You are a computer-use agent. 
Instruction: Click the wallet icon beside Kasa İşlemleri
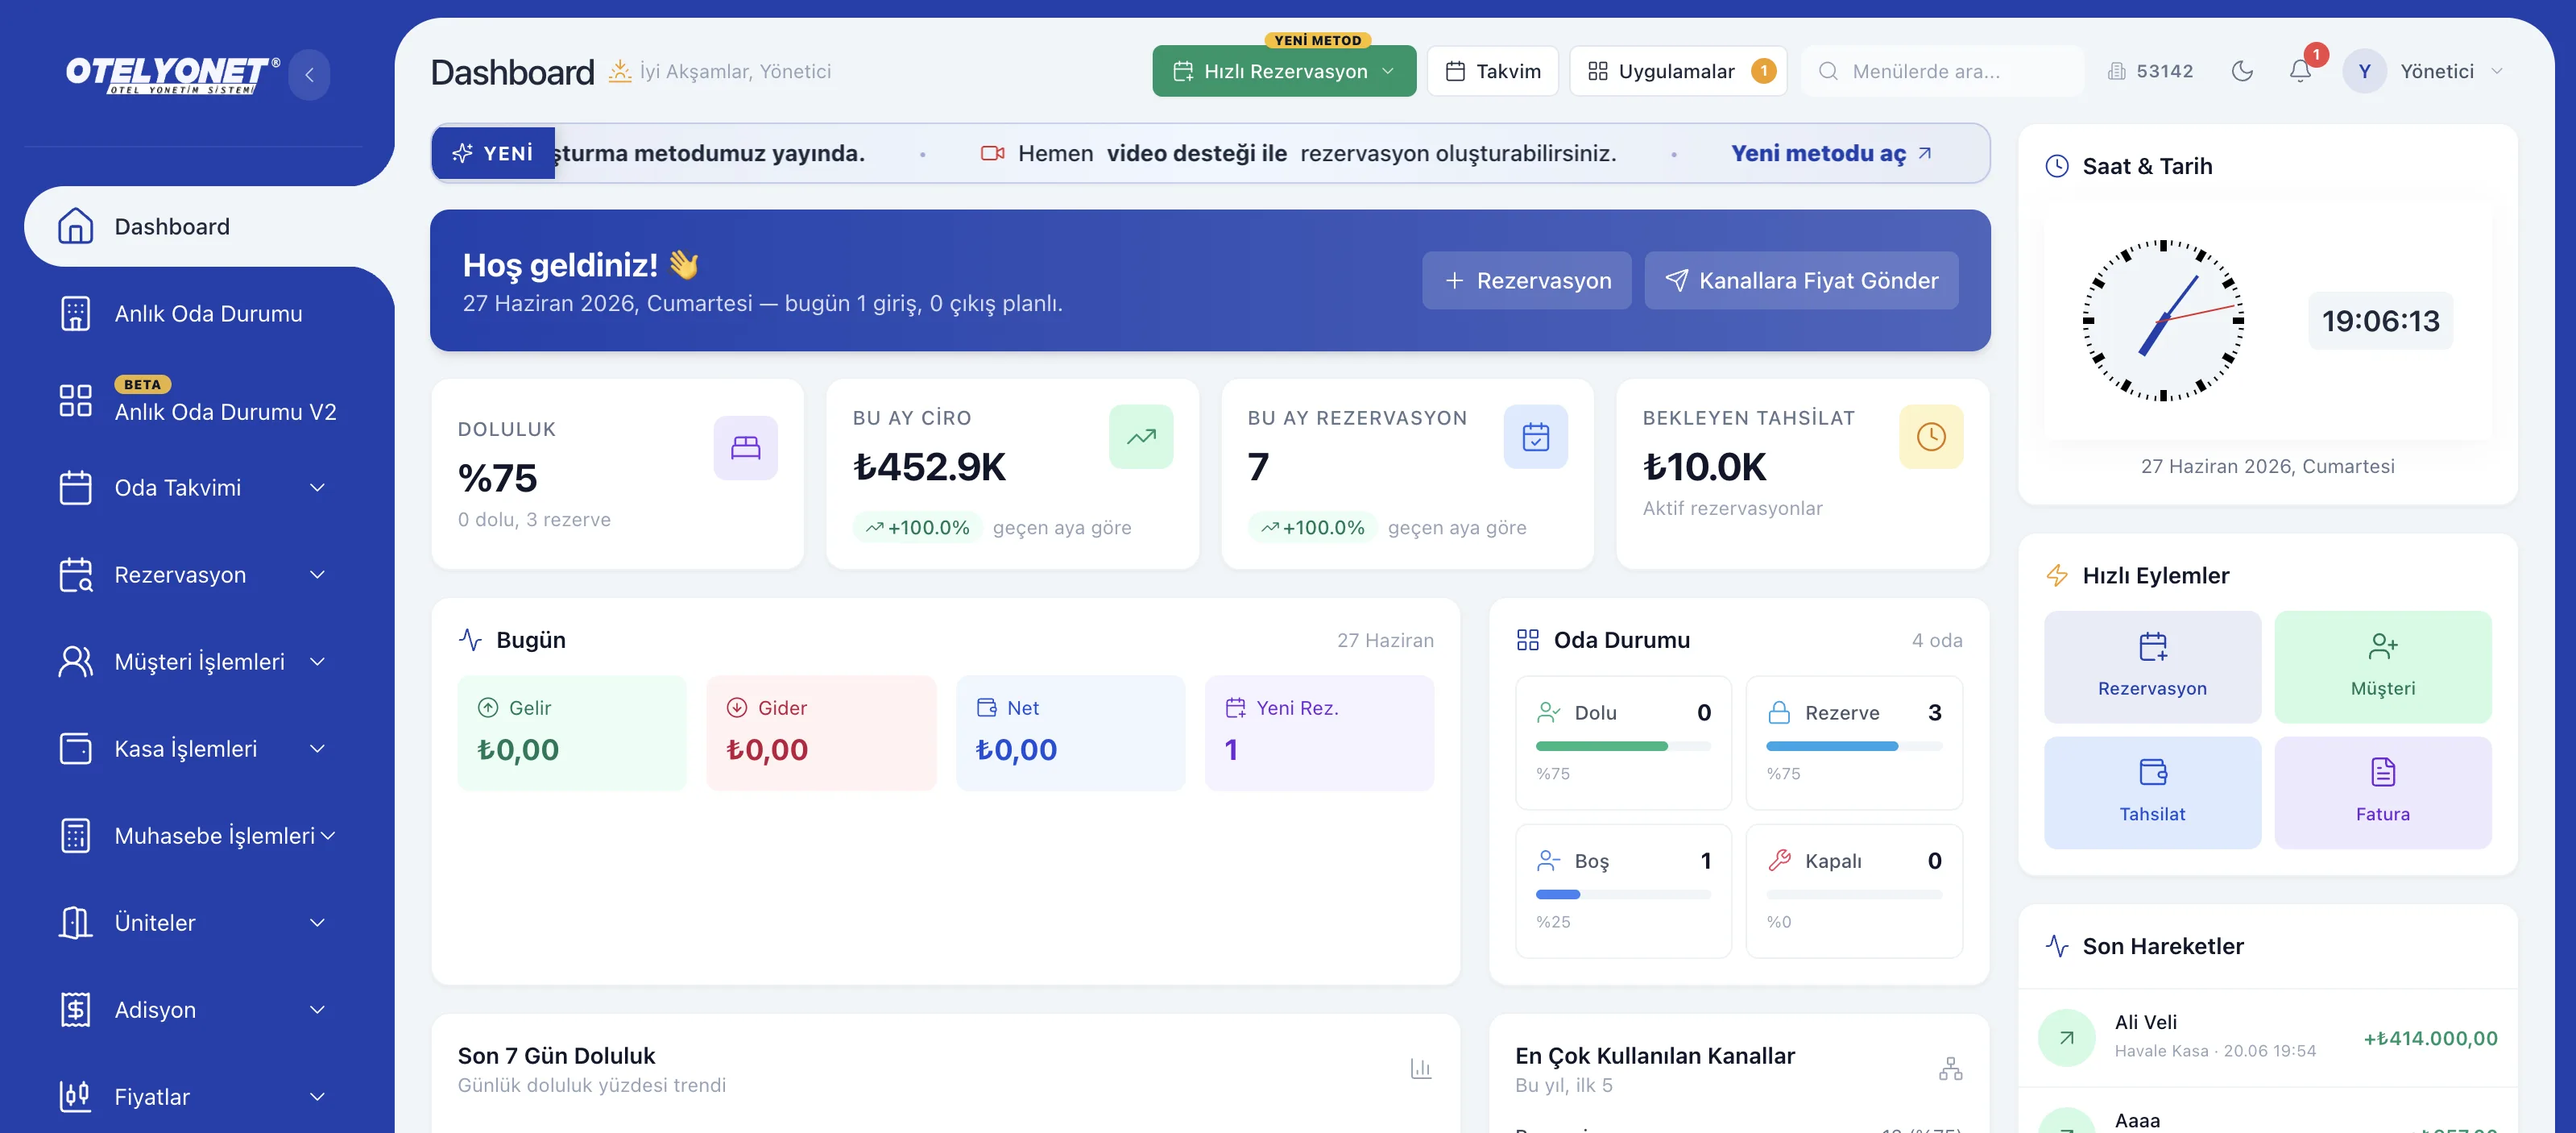[75, 749]
